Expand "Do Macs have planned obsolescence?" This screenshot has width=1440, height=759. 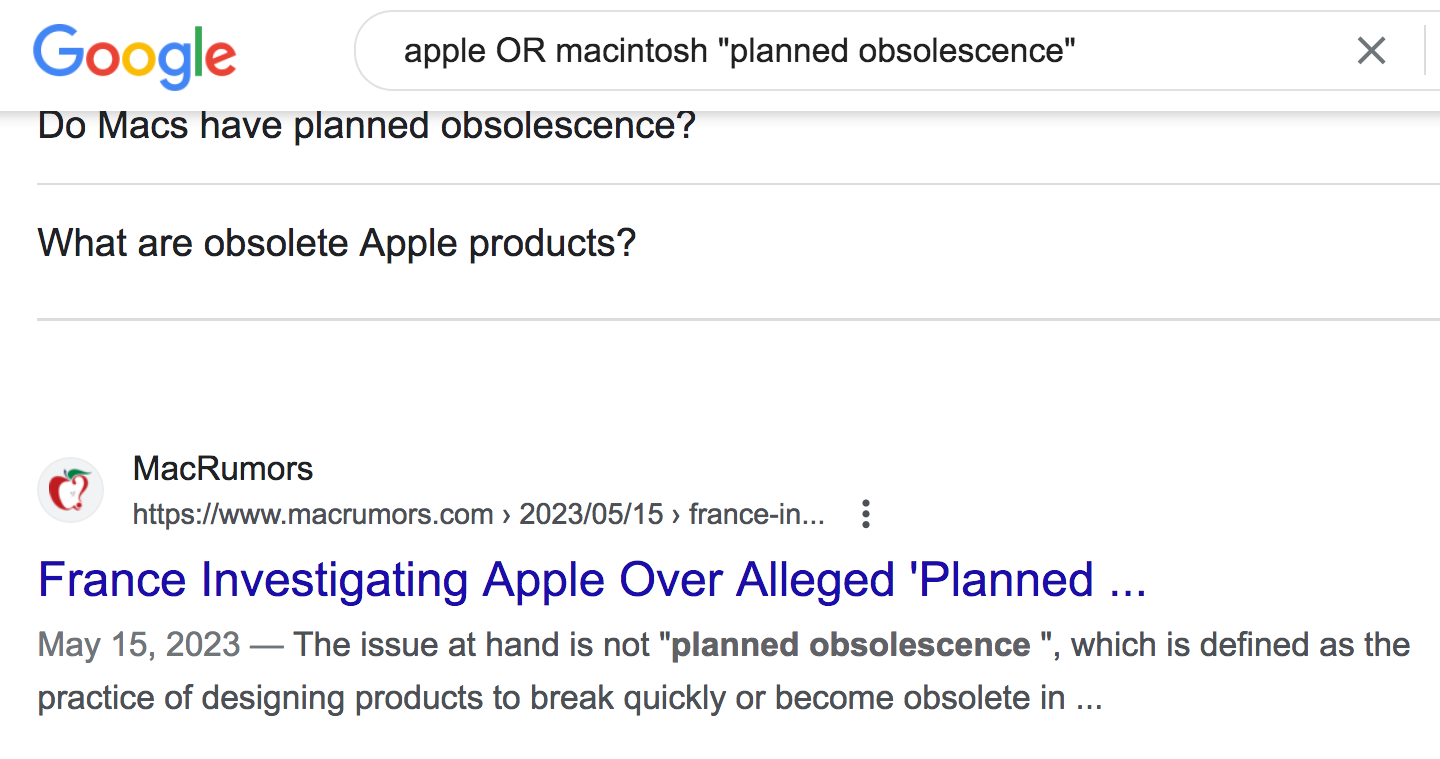click(x=366, y=126)
